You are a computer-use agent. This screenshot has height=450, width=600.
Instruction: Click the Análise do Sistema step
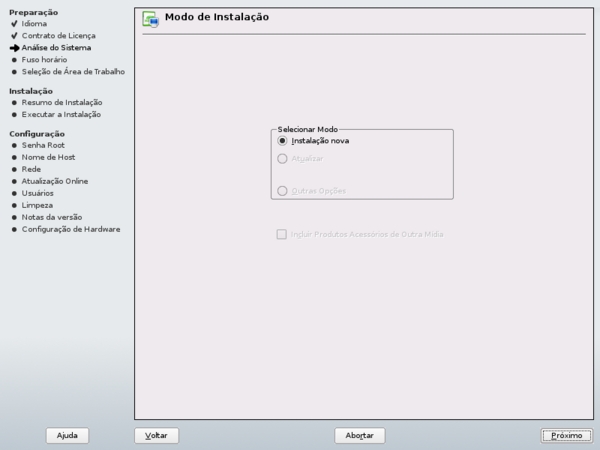[x=56, y=48]
